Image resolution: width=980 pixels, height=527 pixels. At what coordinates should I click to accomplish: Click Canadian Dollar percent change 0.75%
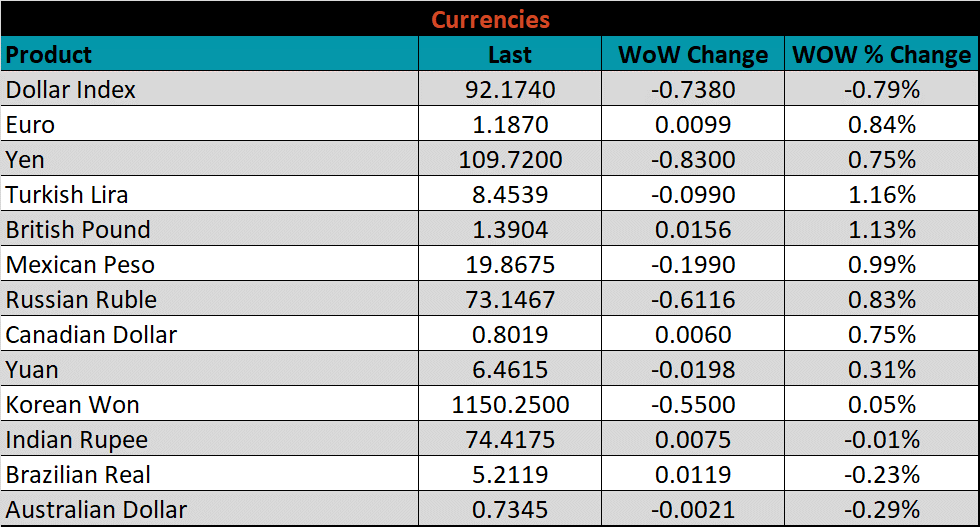coord(881,335)
